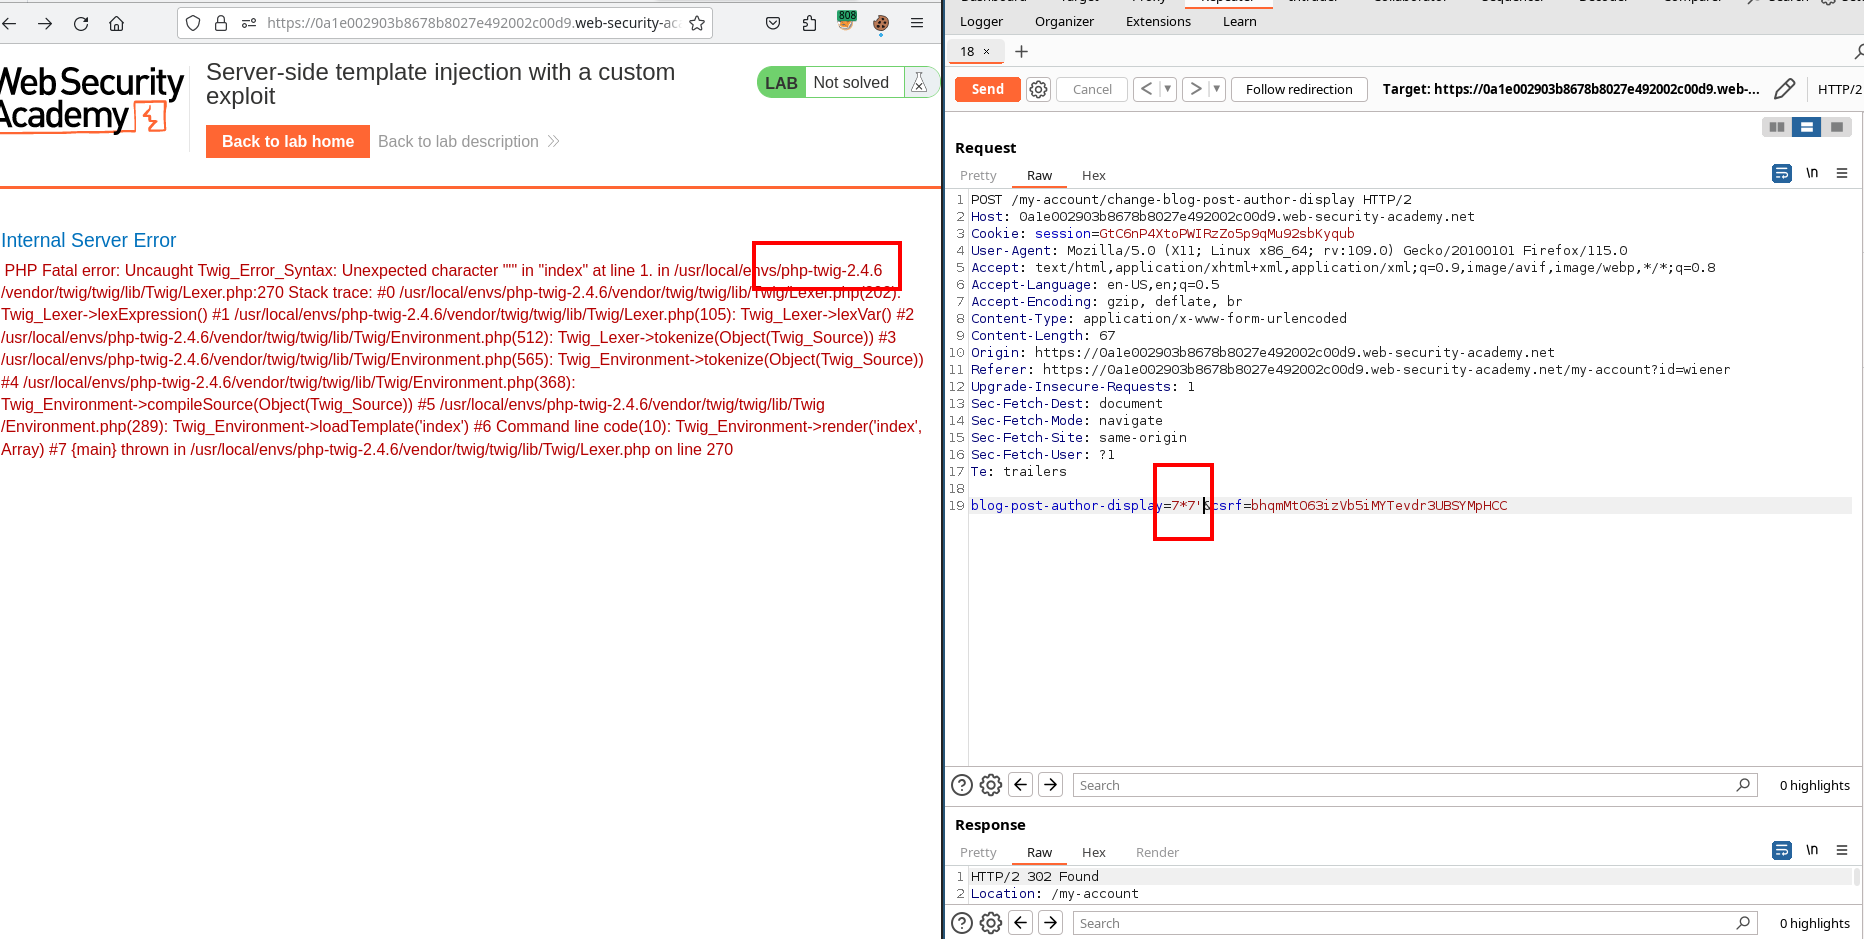Switch response view to Hex

click(1093, 852)
